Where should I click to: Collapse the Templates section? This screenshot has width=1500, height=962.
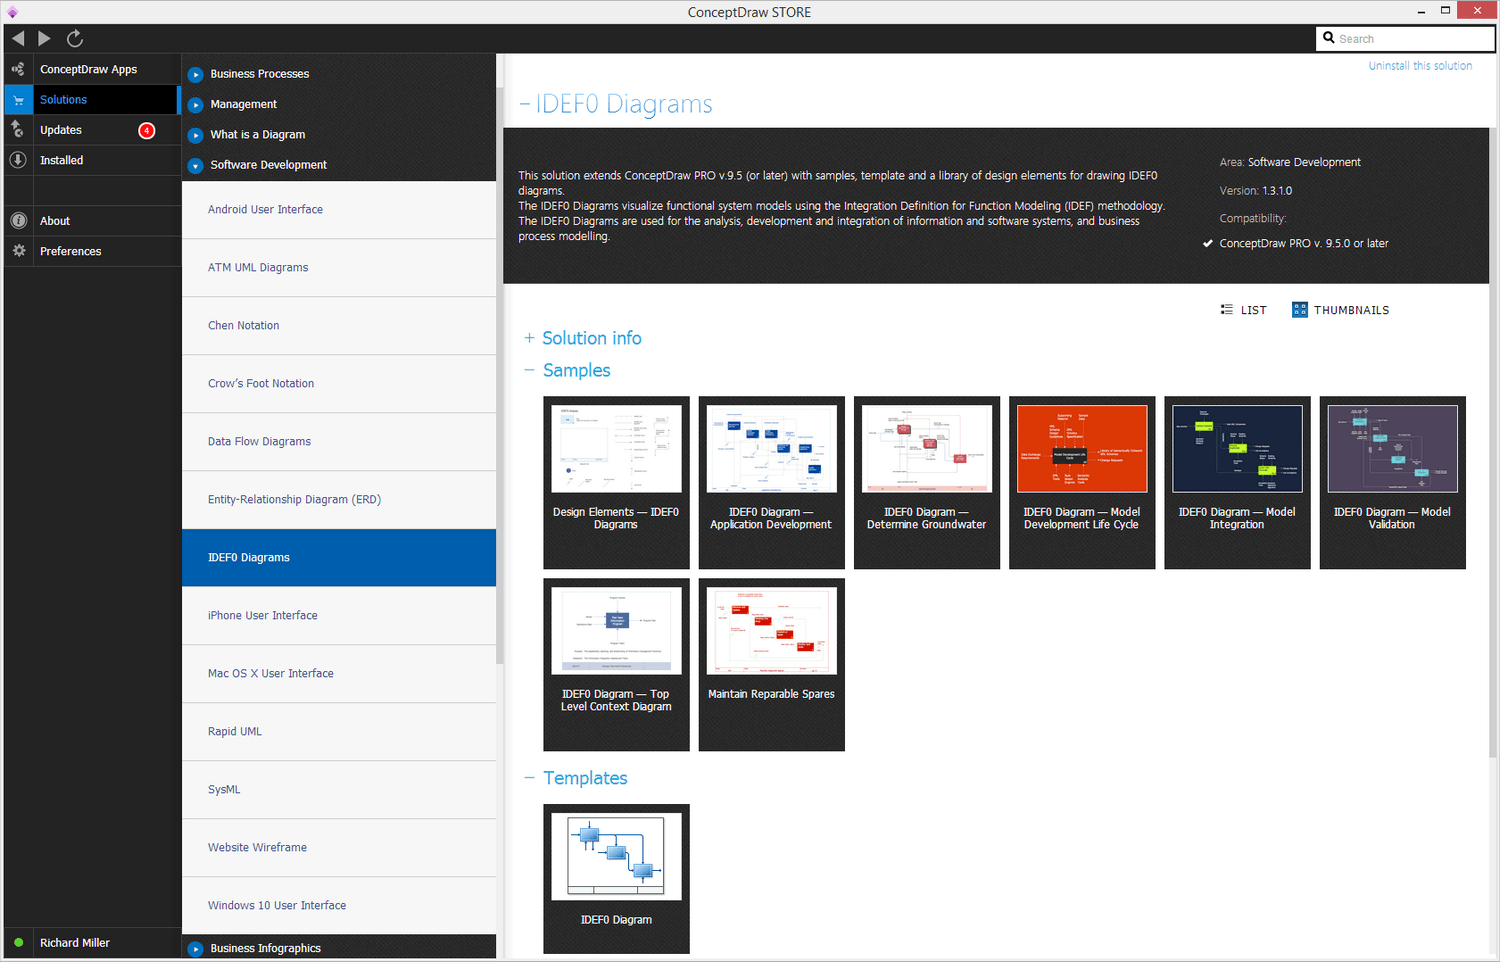click(529, 778)
